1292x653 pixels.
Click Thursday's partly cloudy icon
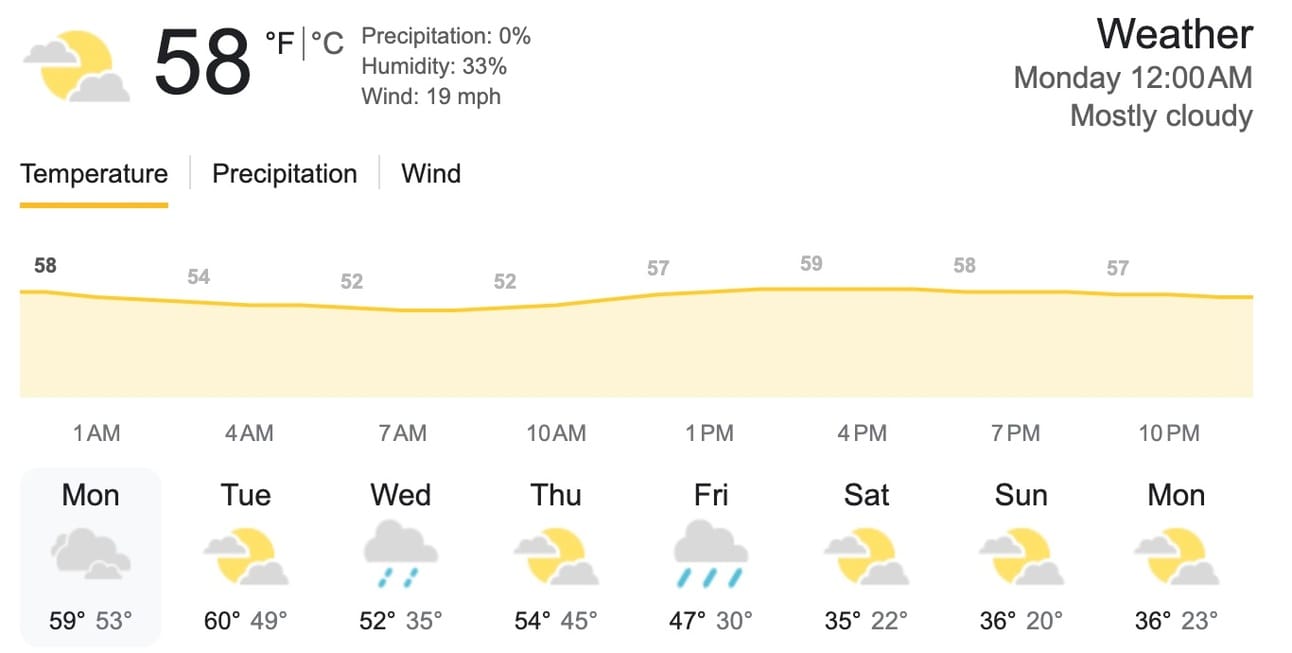click(556, 557)
